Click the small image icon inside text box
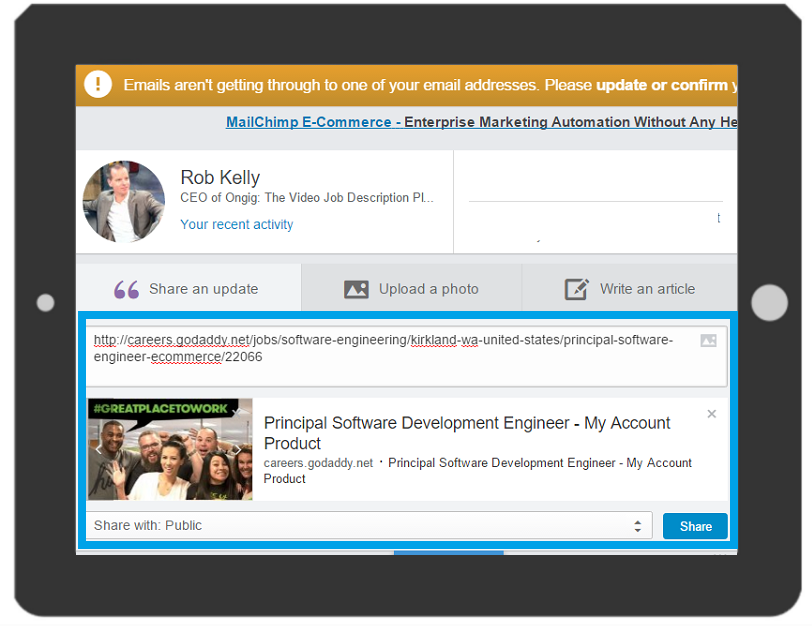The height and width of the screenshot is (626, 812). click(708, 341)
